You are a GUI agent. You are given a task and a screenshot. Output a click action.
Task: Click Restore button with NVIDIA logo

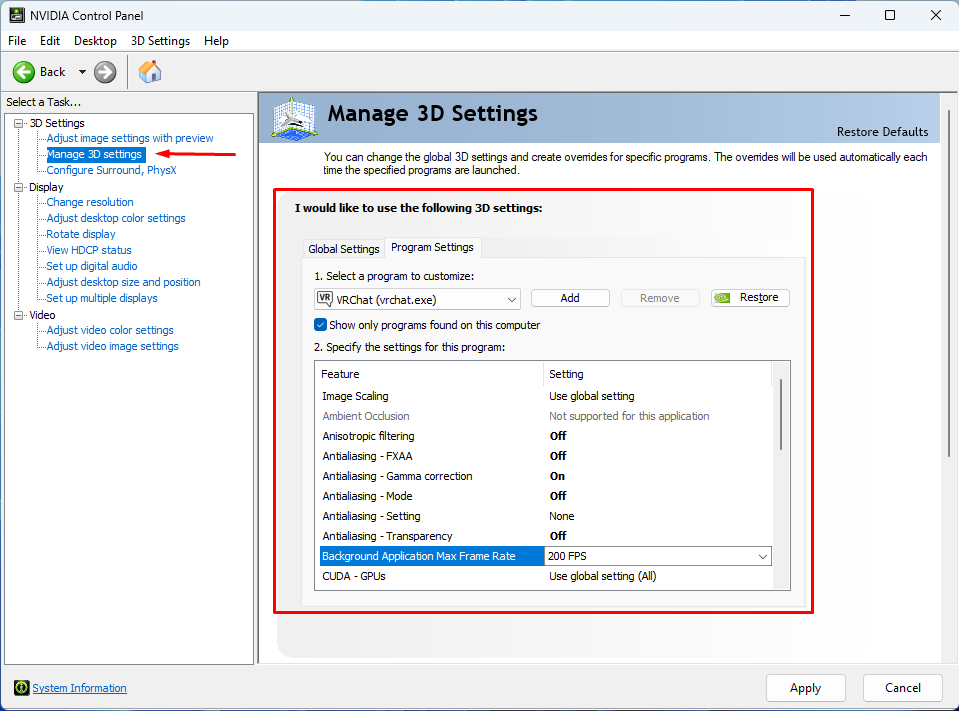(750, 298)
